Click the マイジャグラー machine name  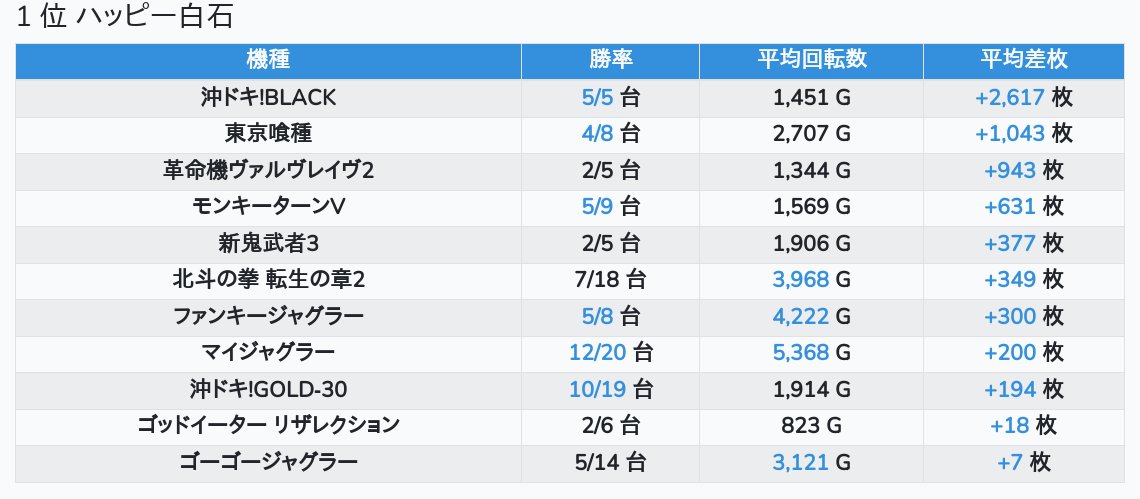point(268,352)
